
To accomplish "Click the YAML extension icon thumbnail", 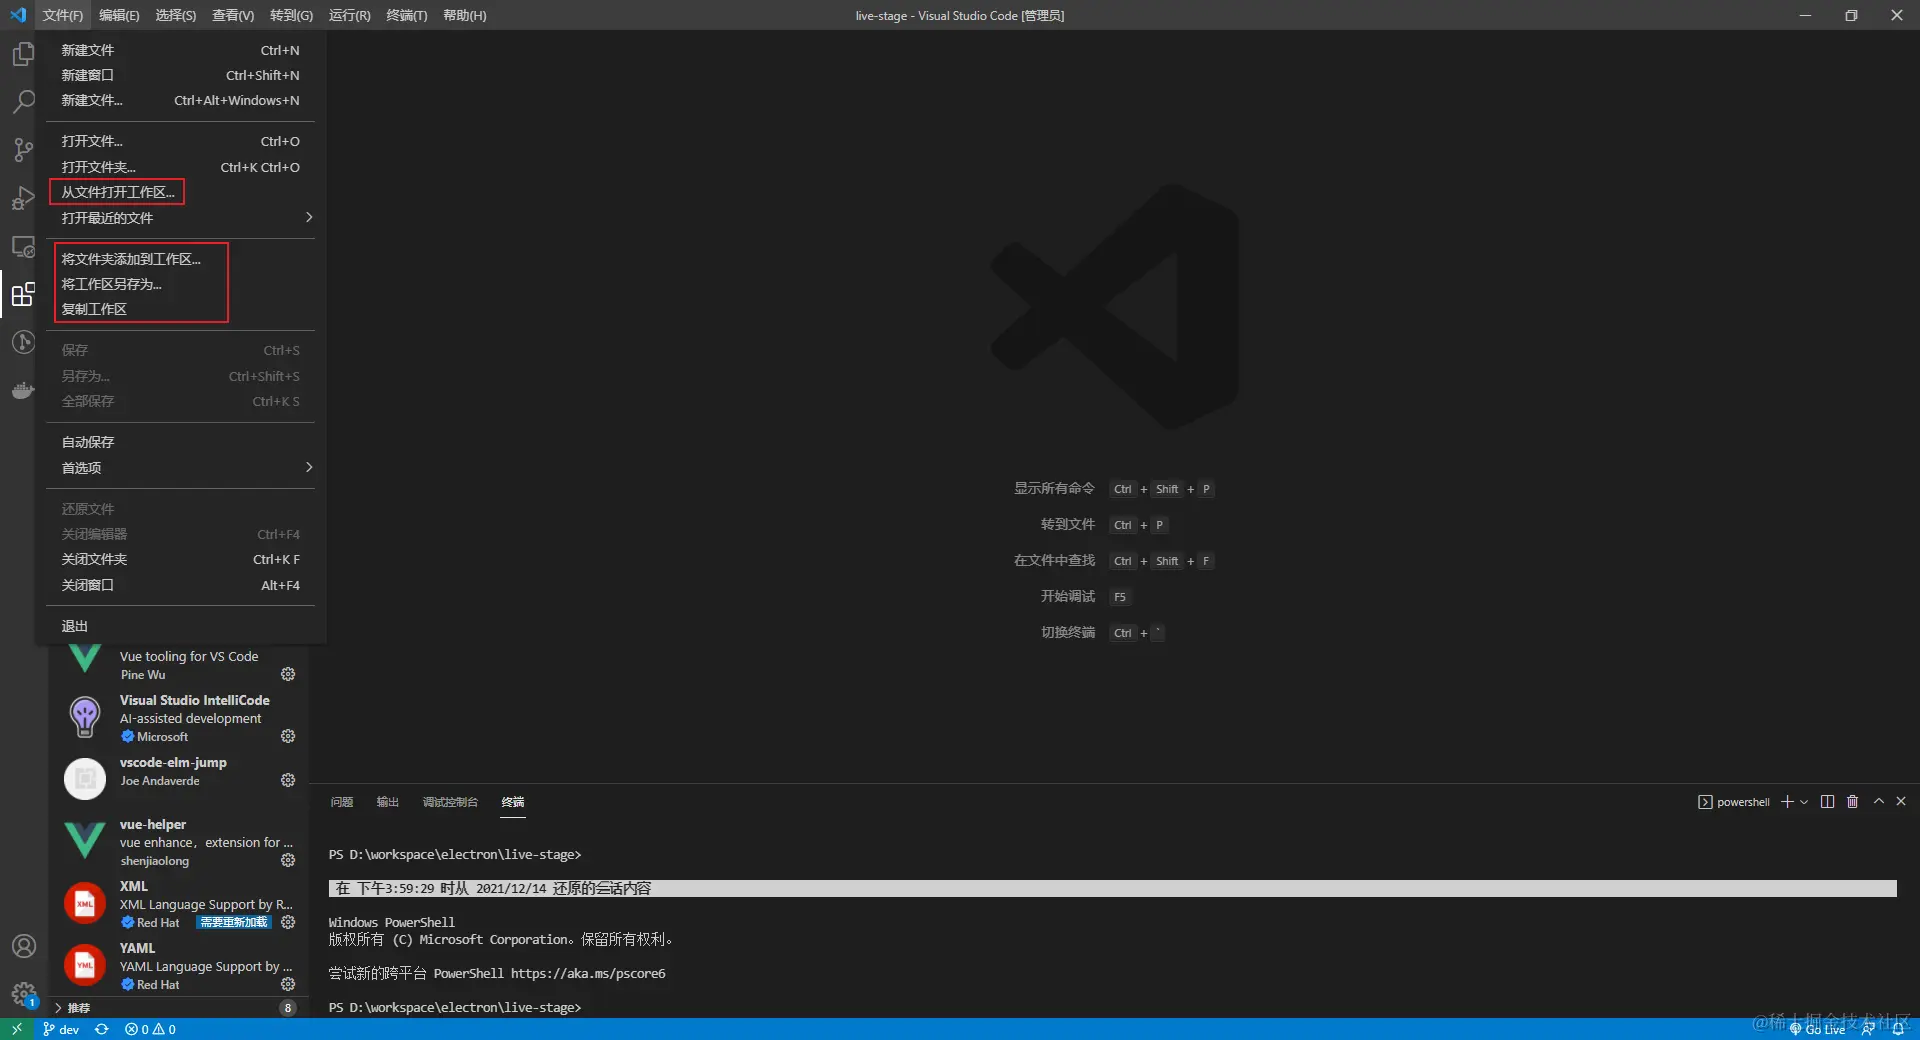I will [x=85, y=965].
